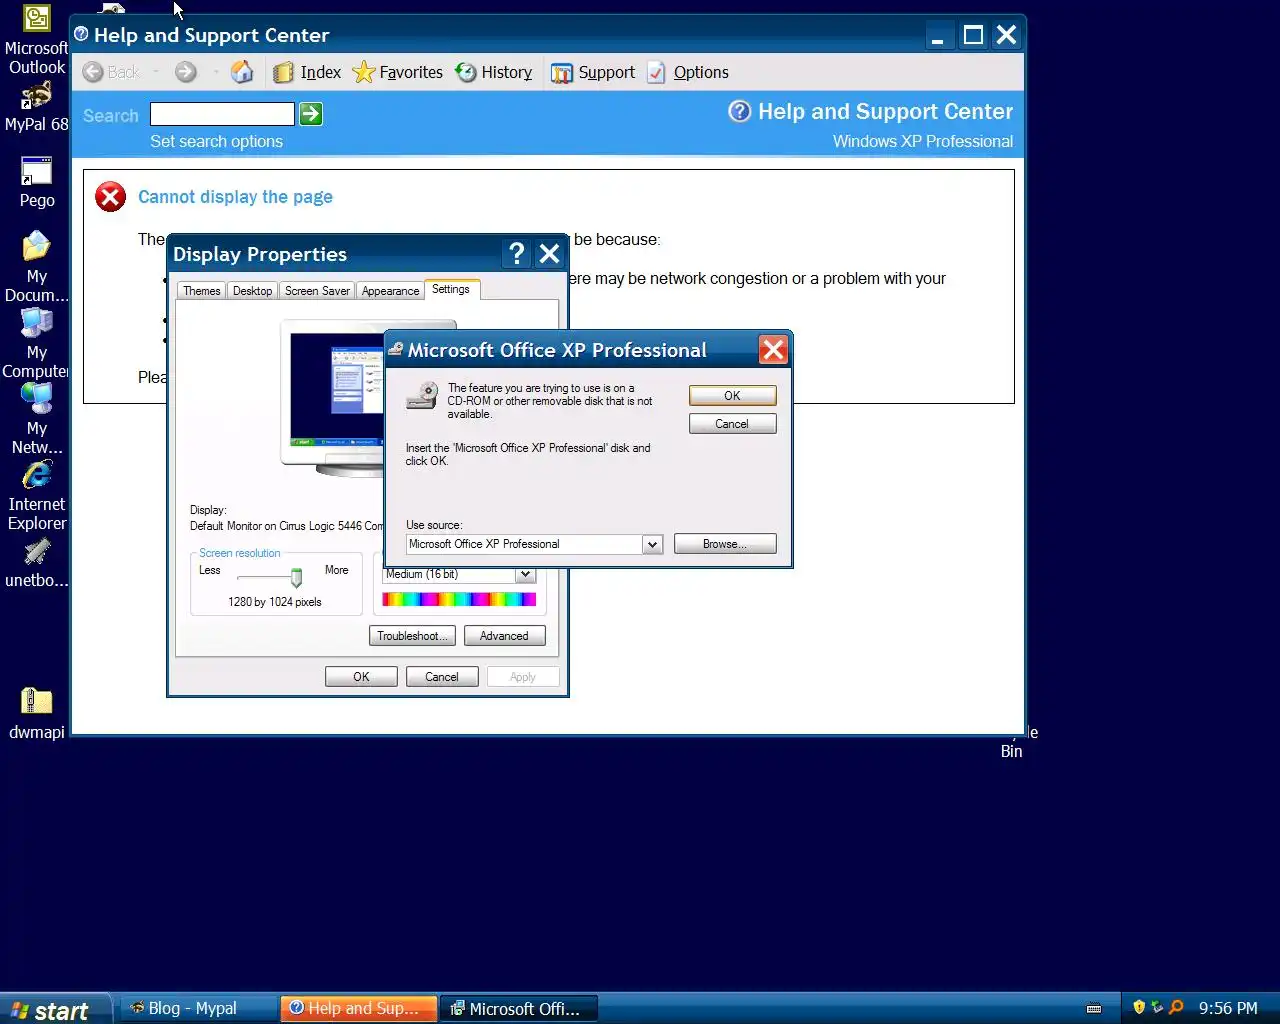Click 'Cannot display the page' heading

[x=235, y=197]
